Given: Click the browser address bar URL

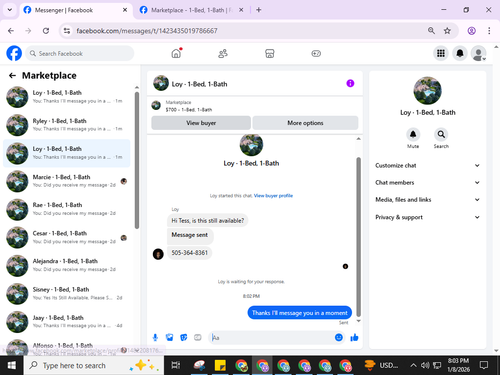Looking at the screenshot, I should [x=147, y=31].
